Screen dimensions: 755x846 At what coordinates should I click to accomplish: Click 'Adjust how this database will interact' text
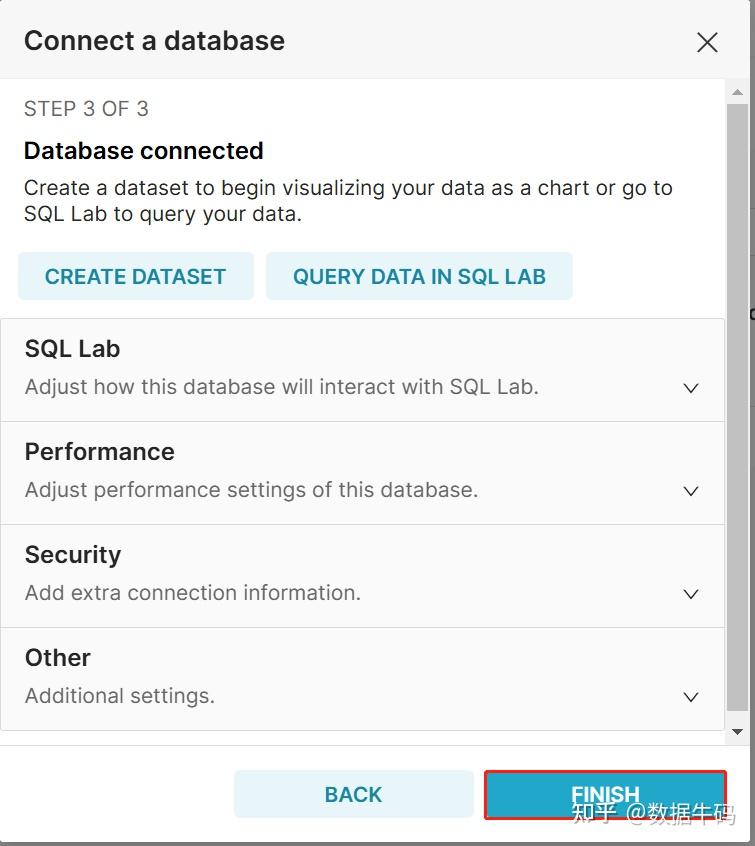tap(281, 387)
